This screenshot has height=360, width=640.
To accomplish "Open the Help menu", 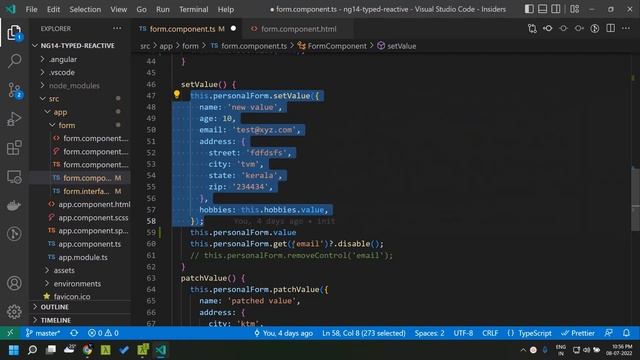I will [226, 9].
